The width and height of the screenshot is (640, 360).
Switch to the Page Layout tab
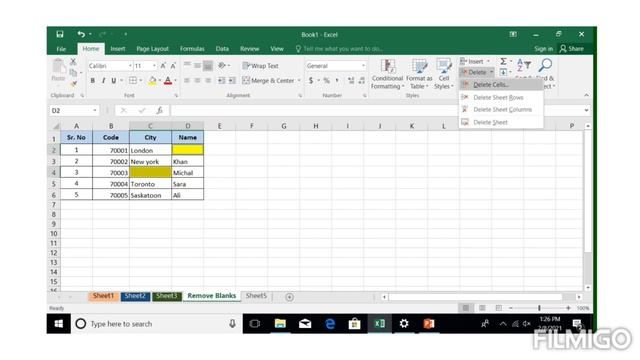(x=152, y=49)
